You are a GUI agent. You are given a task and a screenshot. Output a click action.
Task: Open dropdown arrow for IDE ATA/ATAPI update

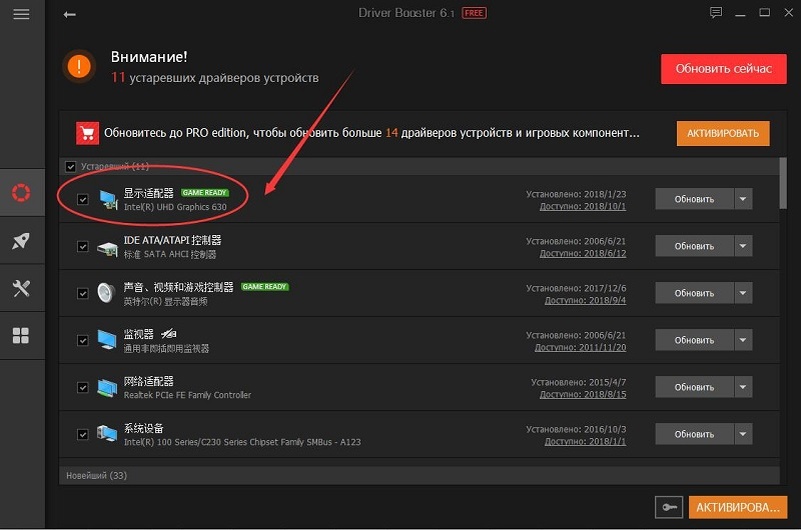pos(743,246)
